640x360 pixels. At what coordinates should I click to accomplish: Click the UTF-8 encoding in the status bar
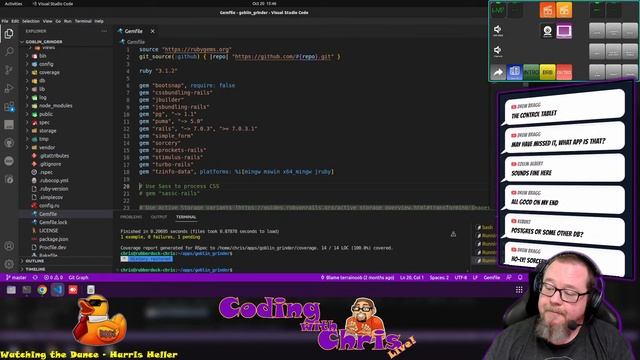tap(461, 278)
